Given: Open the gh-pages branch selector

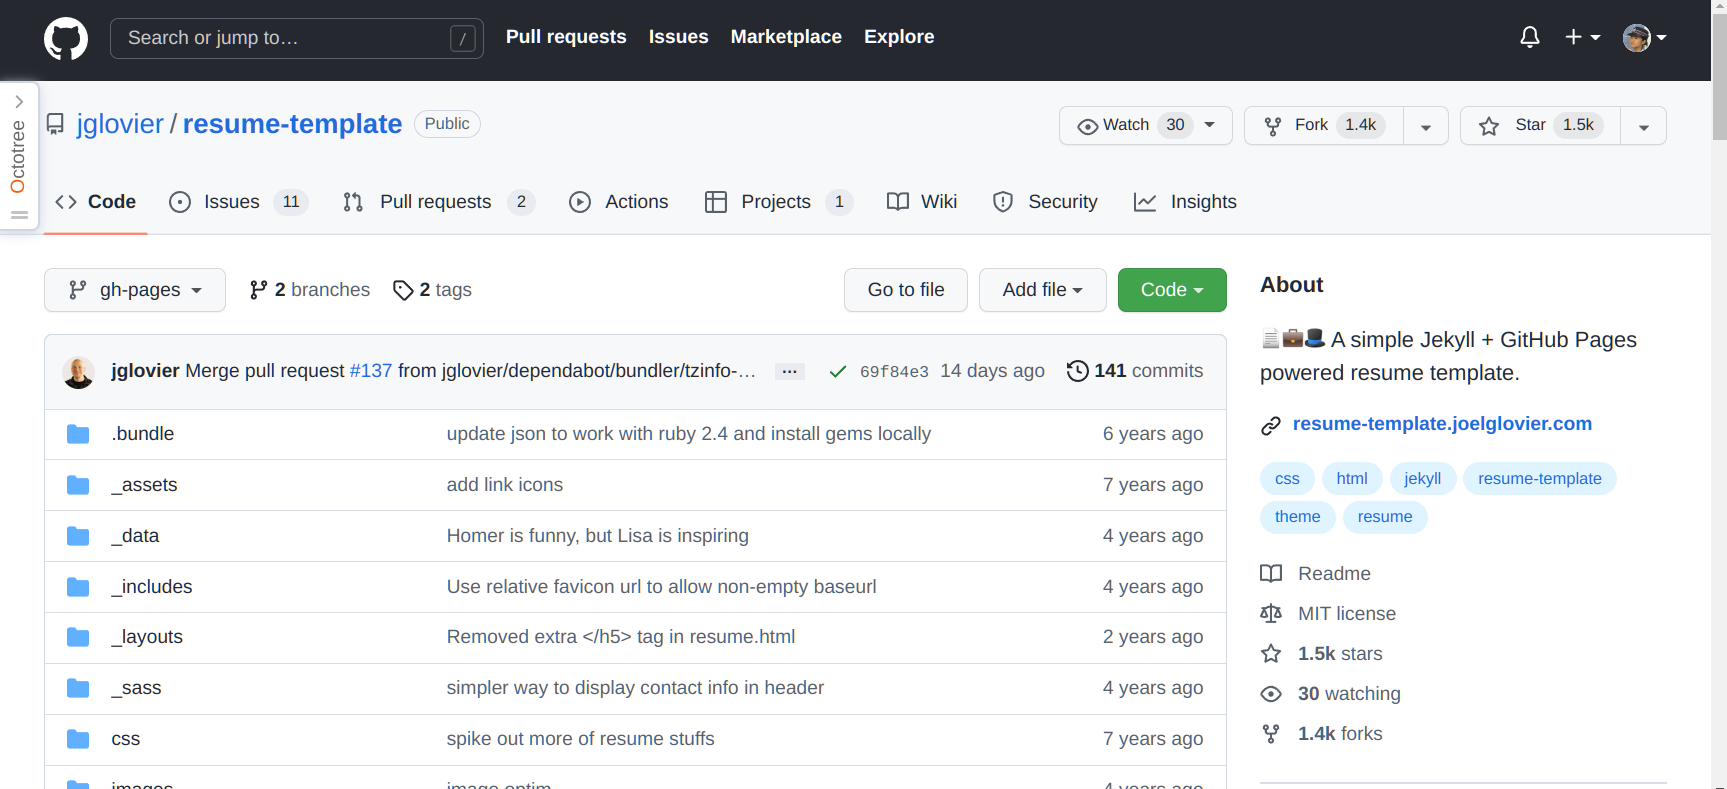Looking at the screenshot, I should (x=135, y=290).
